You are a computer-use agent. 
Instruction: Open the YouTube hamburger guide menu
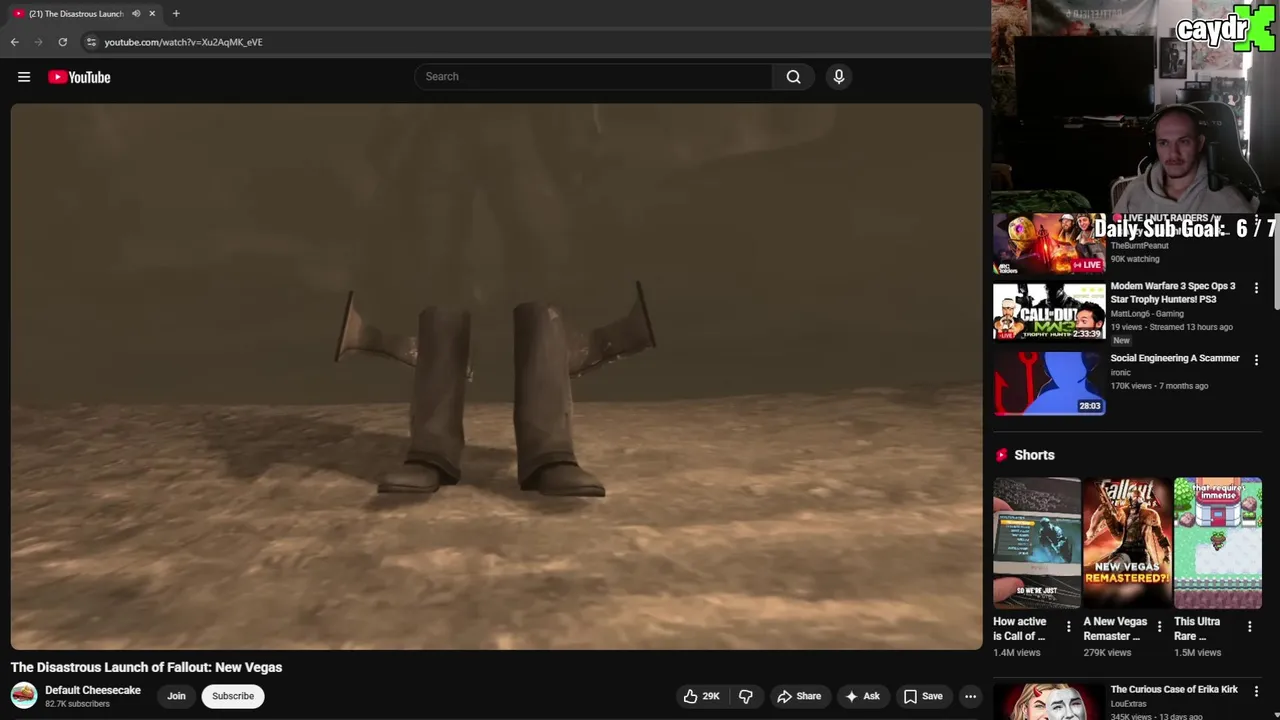(x=24, y=77)
